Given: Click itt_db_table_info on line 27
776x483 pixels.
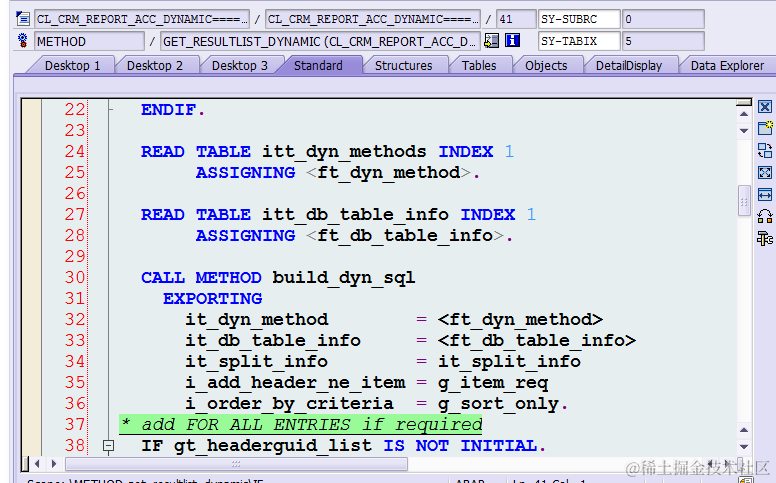Looking at the screenshot, I should pos(355,214).
